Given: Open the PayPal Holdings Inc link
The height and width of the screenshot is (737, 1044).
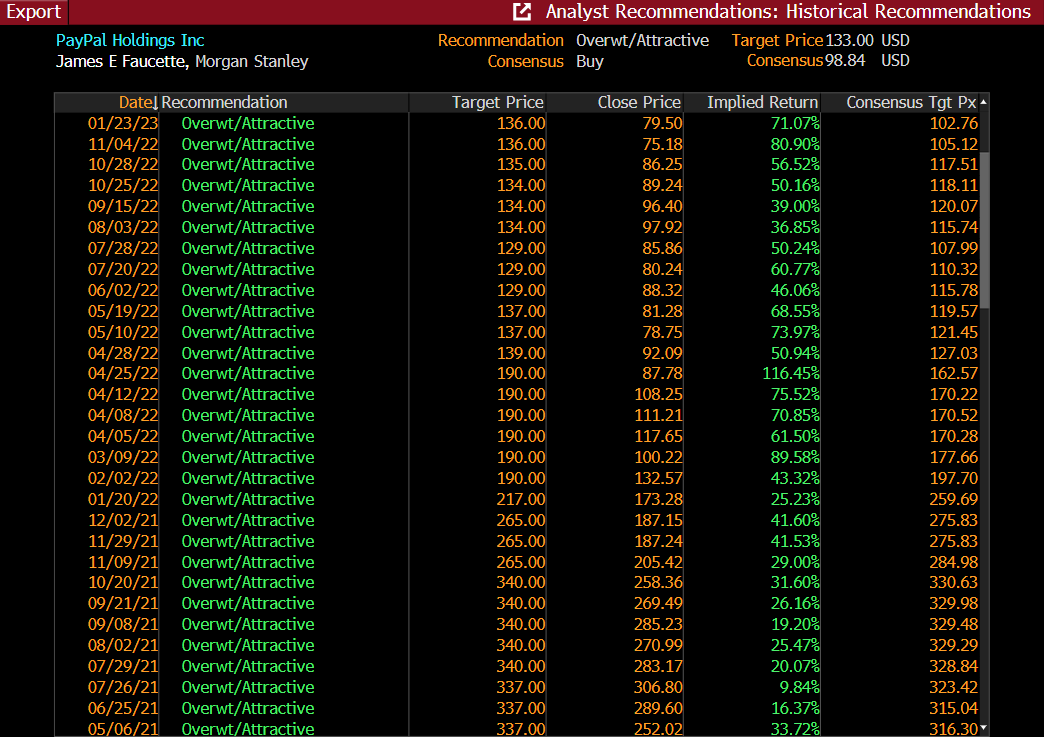Looking at the screenshot, I should 130,41.
